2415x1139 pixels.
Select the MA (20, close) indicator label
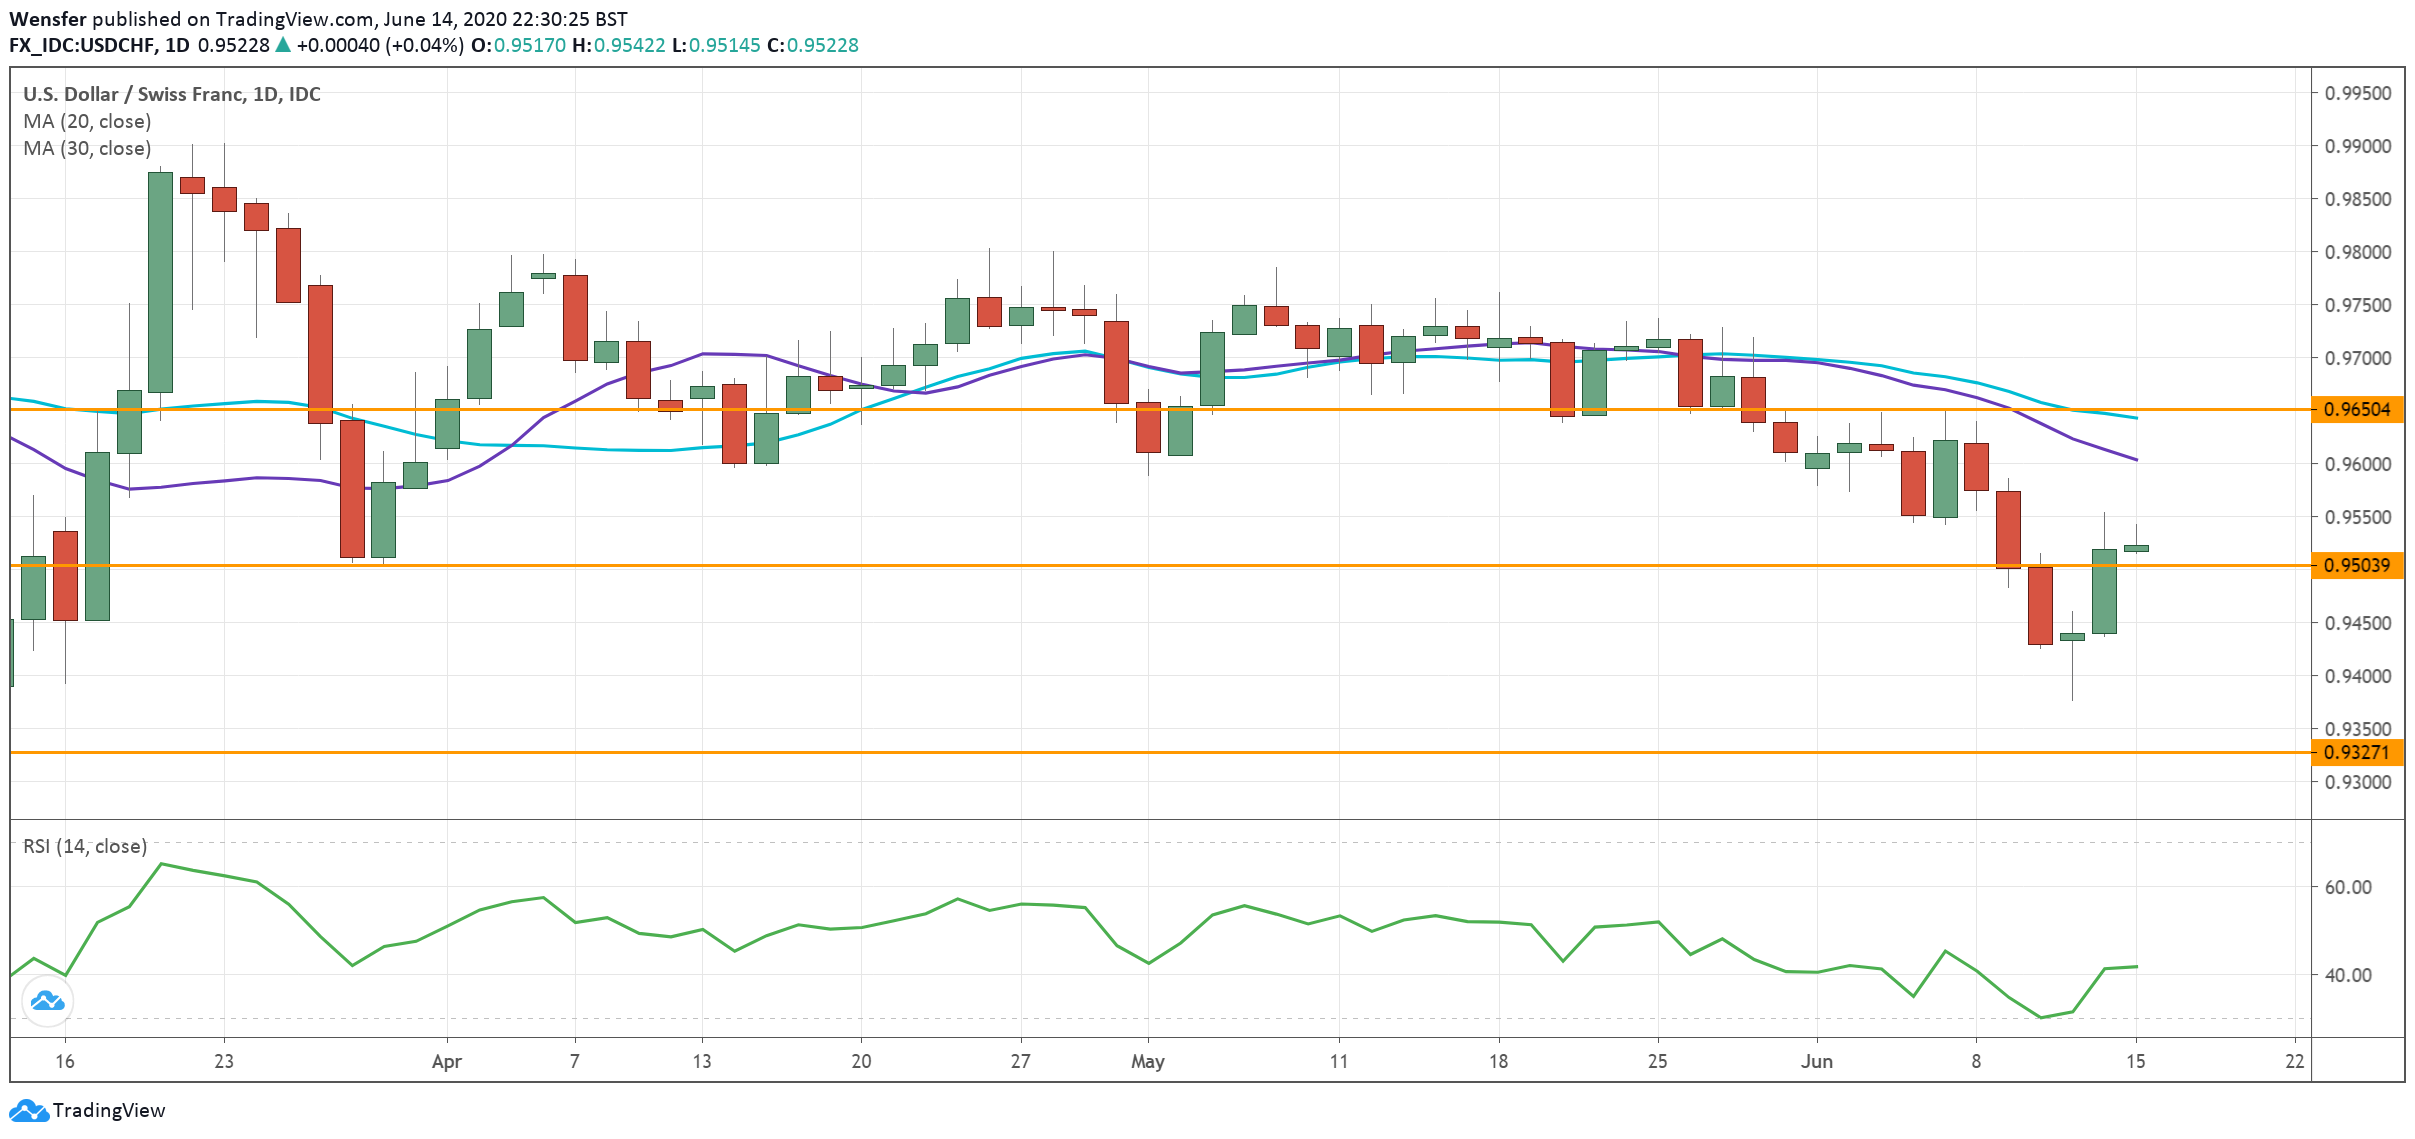point(87,121)
